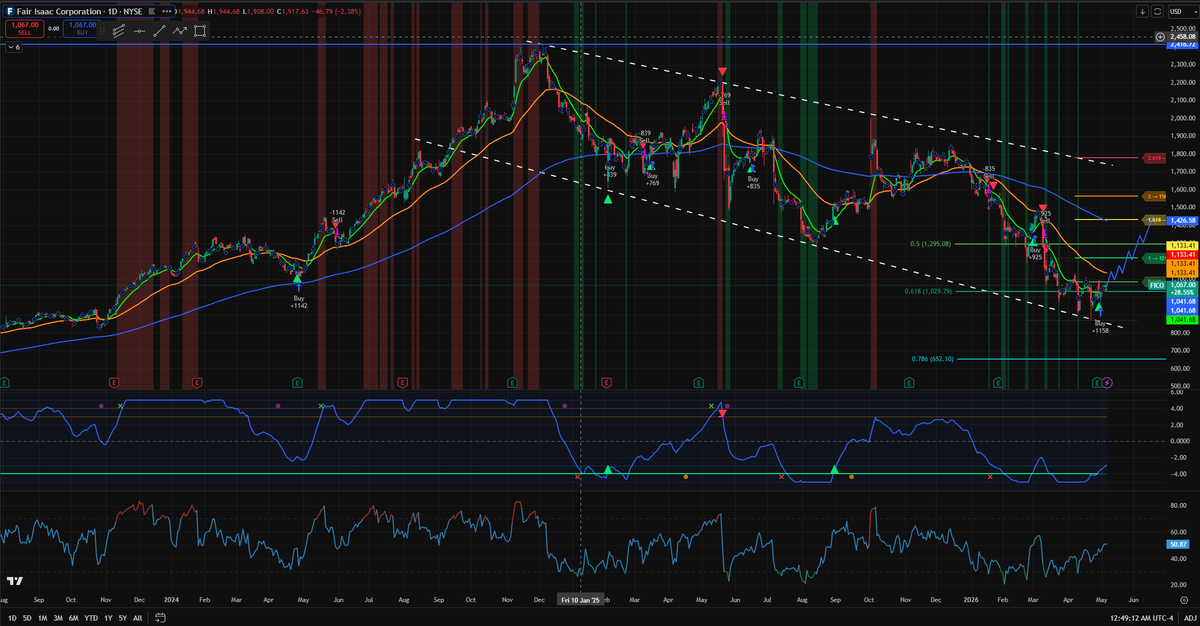This screenshot has height=626, width=1200.
Task: Switch to the 1Y range
Action: [108, 618]
